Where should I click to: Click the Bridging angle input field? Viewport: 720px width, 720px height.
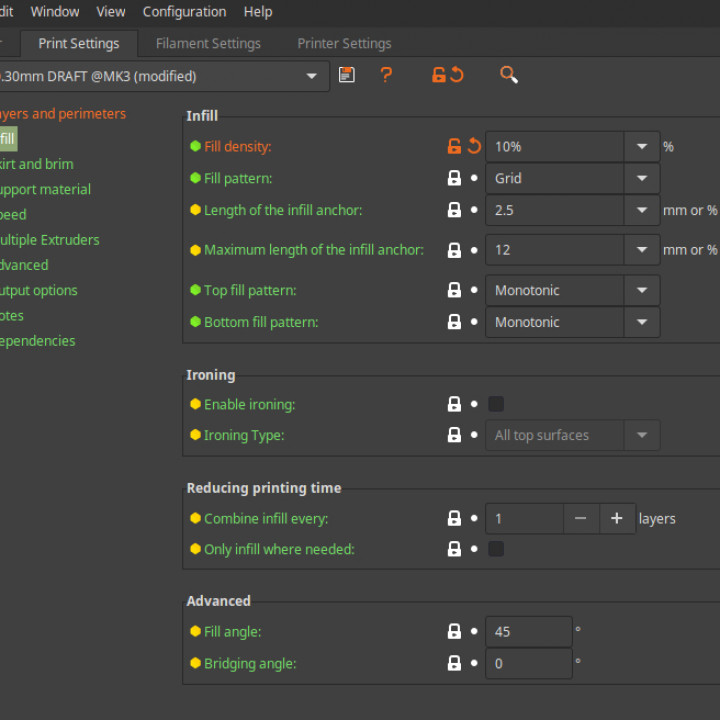click(528, 663)
